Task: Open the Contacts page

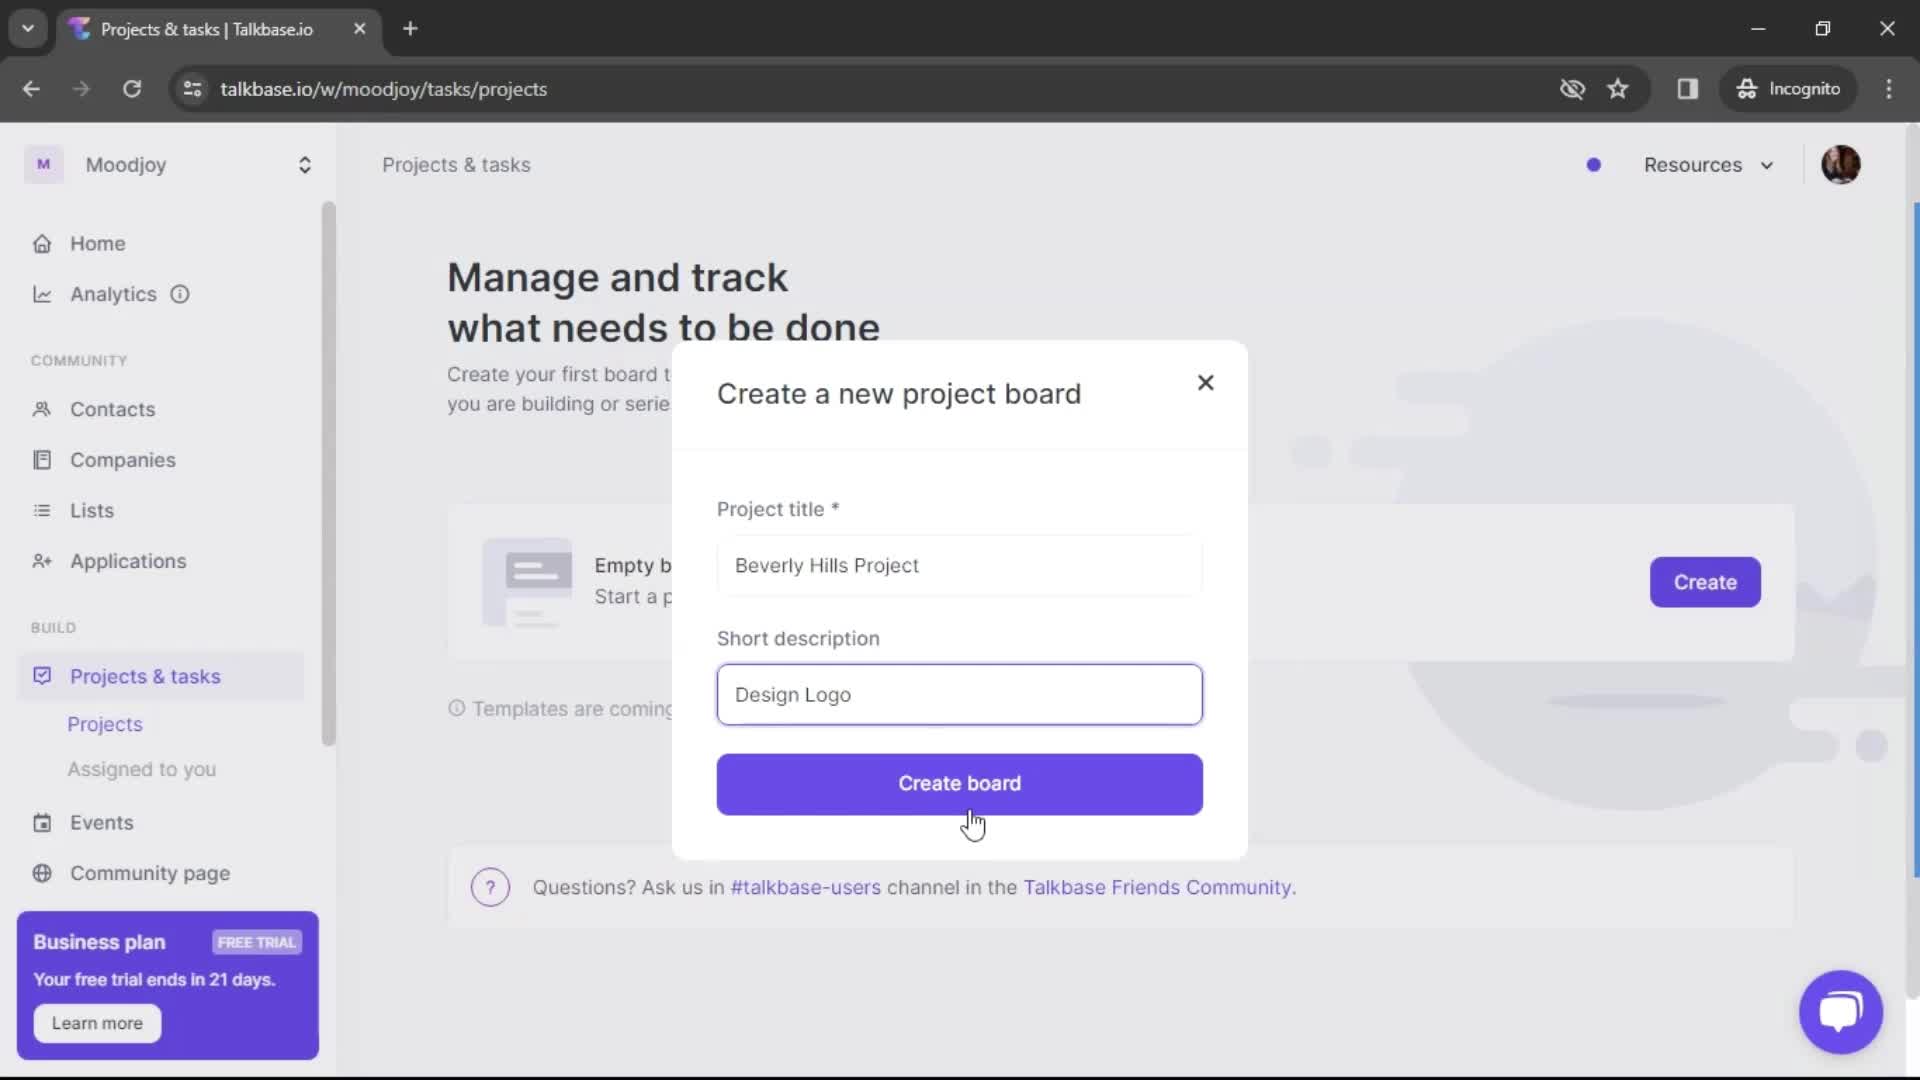Action: (x=113, y=409)
